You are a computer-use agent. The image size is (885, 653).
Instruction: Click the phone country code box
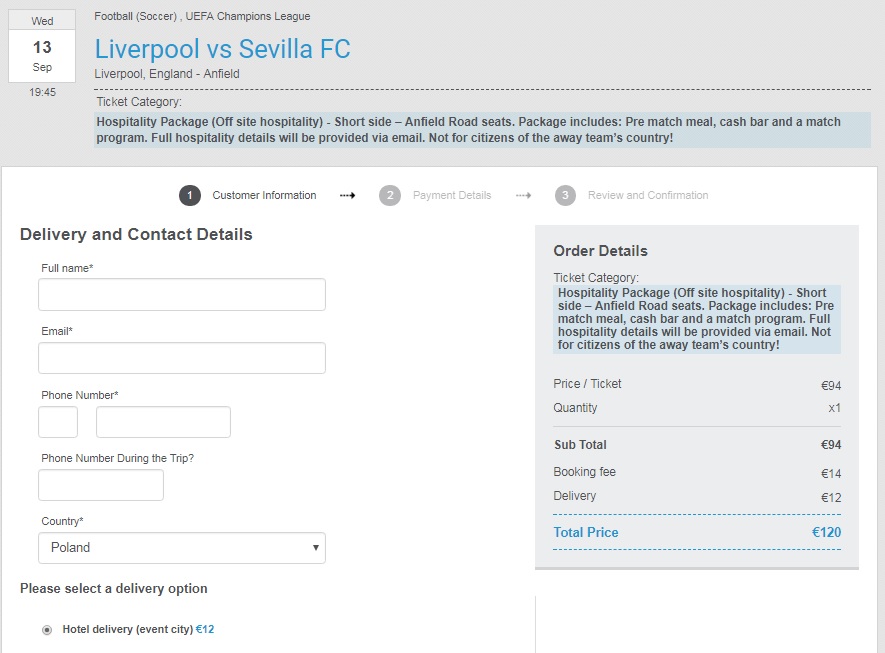(58, 422)
